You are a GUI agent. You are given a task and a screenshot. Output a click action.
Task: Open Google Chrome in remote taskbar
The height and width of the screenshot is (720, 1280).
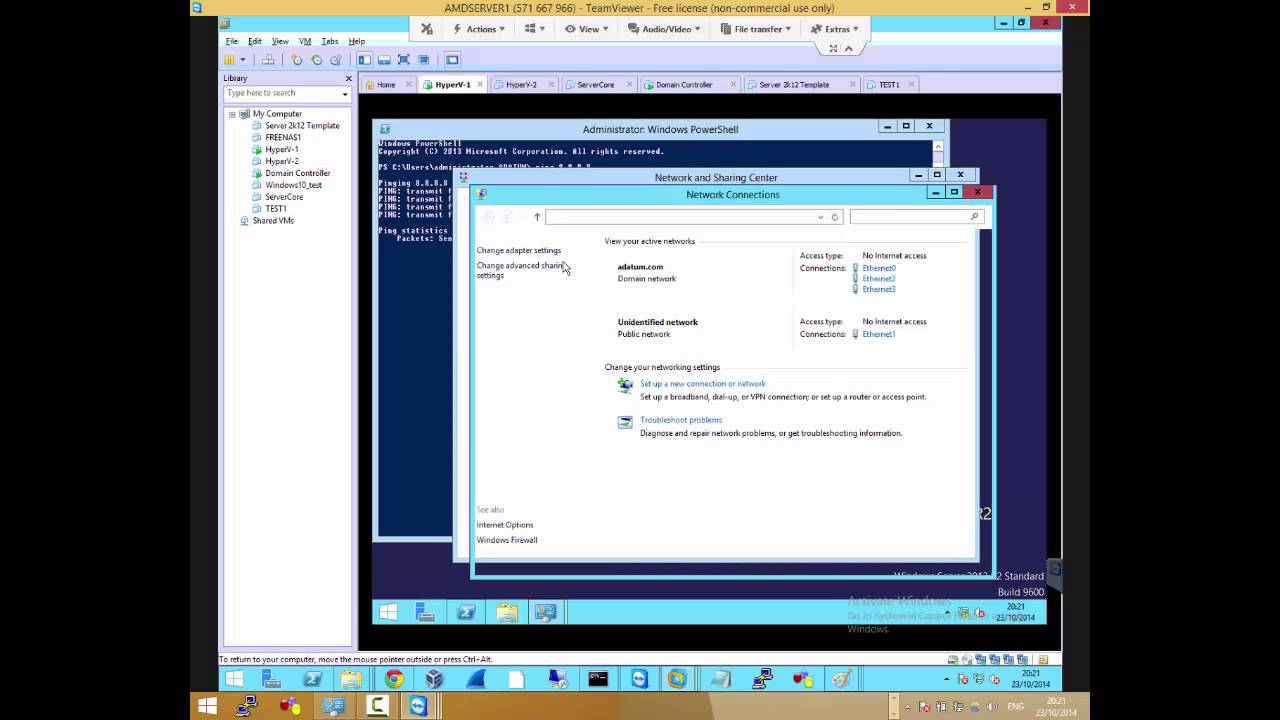[x=394, y=679]
